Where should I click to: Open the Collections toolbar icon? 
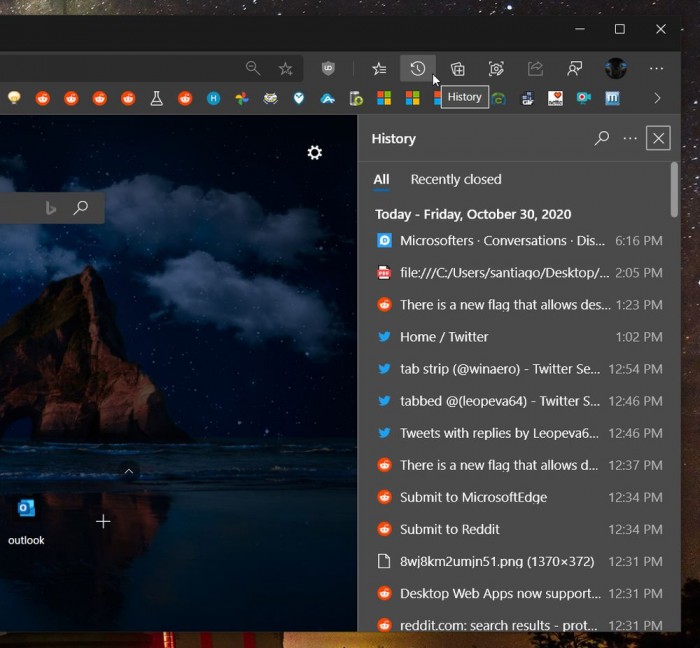[457, 68]
